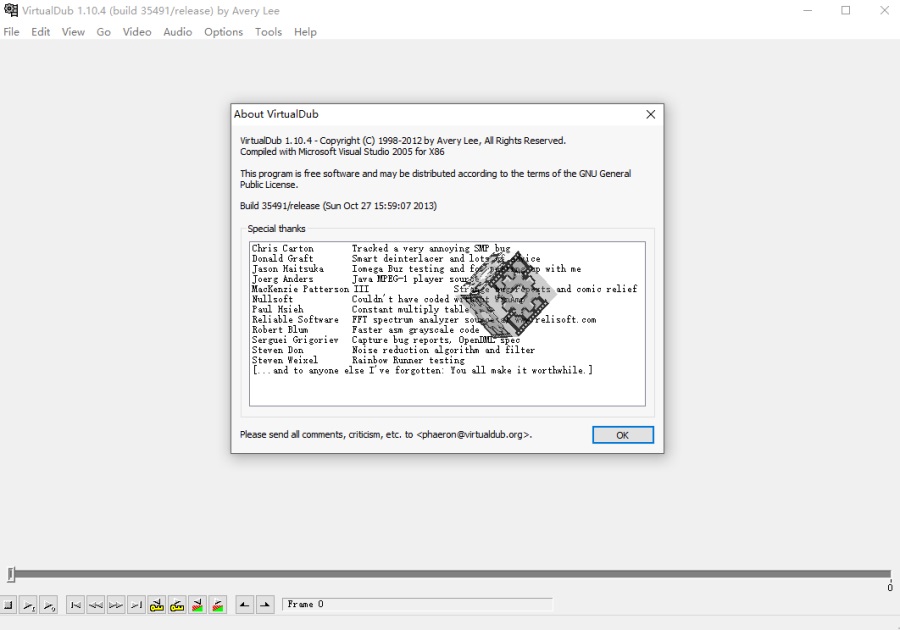Scan backward for previous scene
The width and height of the screenshot is (900, 630).
[197, 605]
